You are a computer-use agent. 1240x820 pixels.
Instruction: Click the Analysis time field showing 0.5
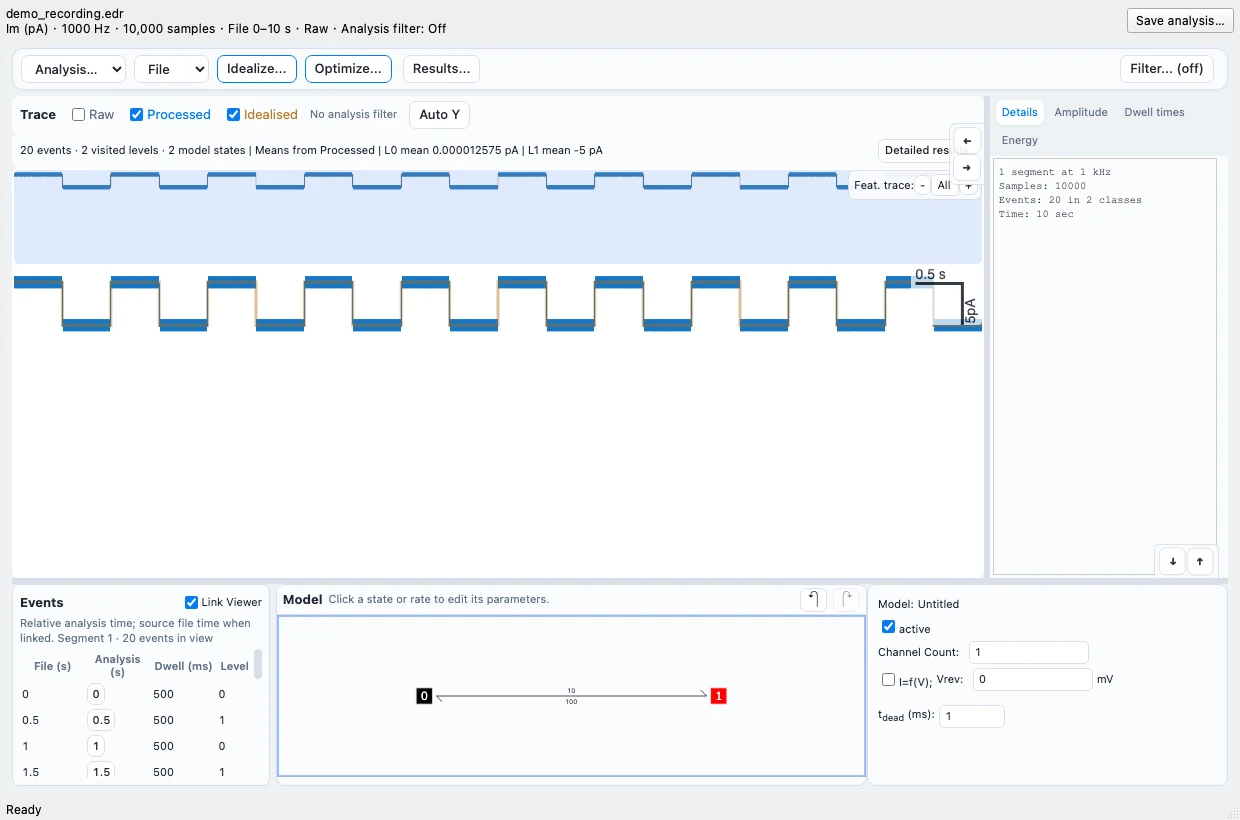point(101,720)
